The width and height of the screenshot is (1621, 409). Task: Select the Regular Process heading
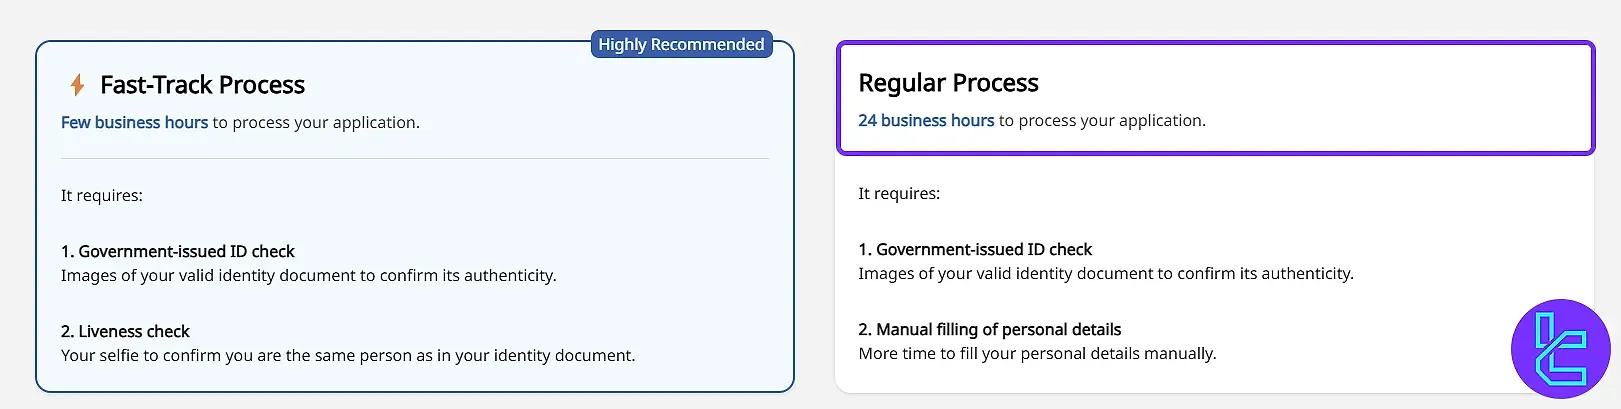point(948,83)
